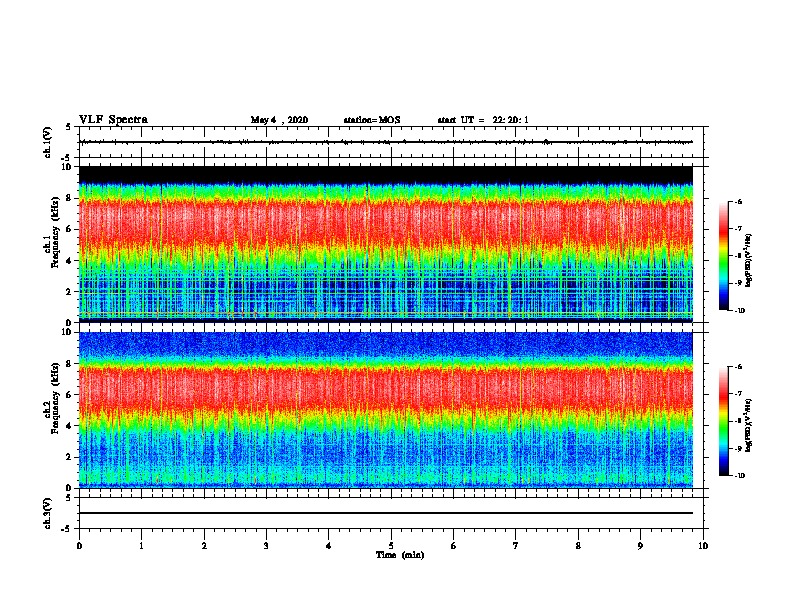Click the "-9" label on ch.1 color bar

click(738, 283)
